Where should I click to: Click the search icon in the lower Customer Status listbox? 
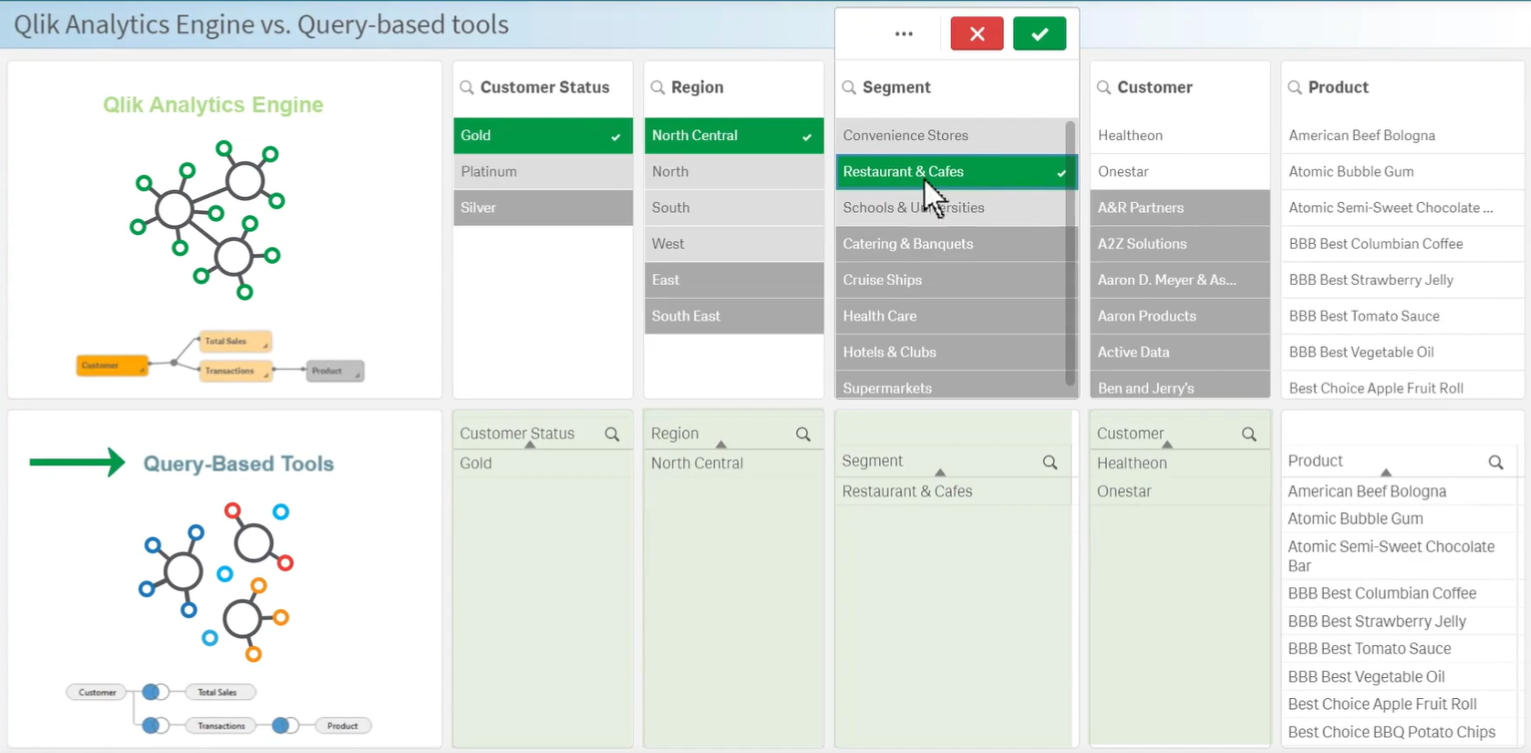pyautogui.click(x=611, y=434)
